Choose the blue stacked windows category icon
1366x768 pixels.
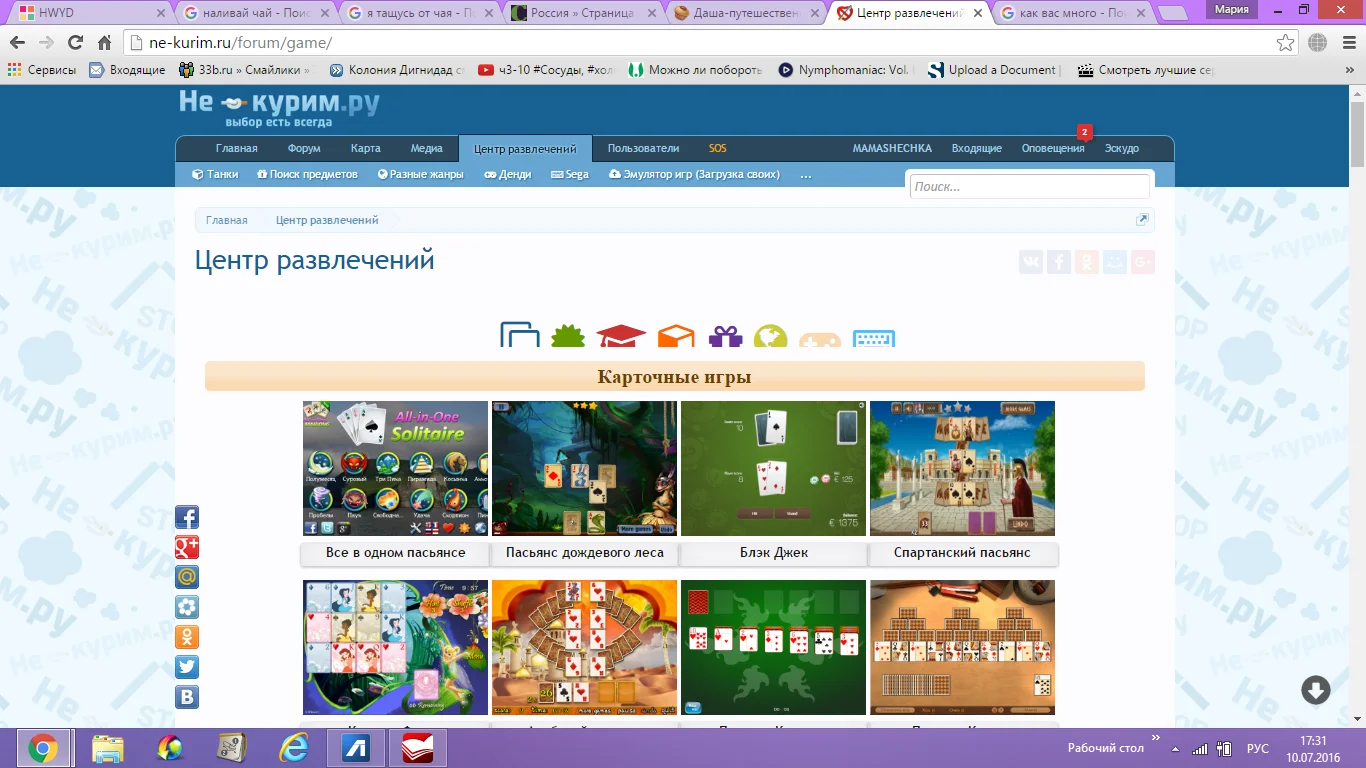520,334
